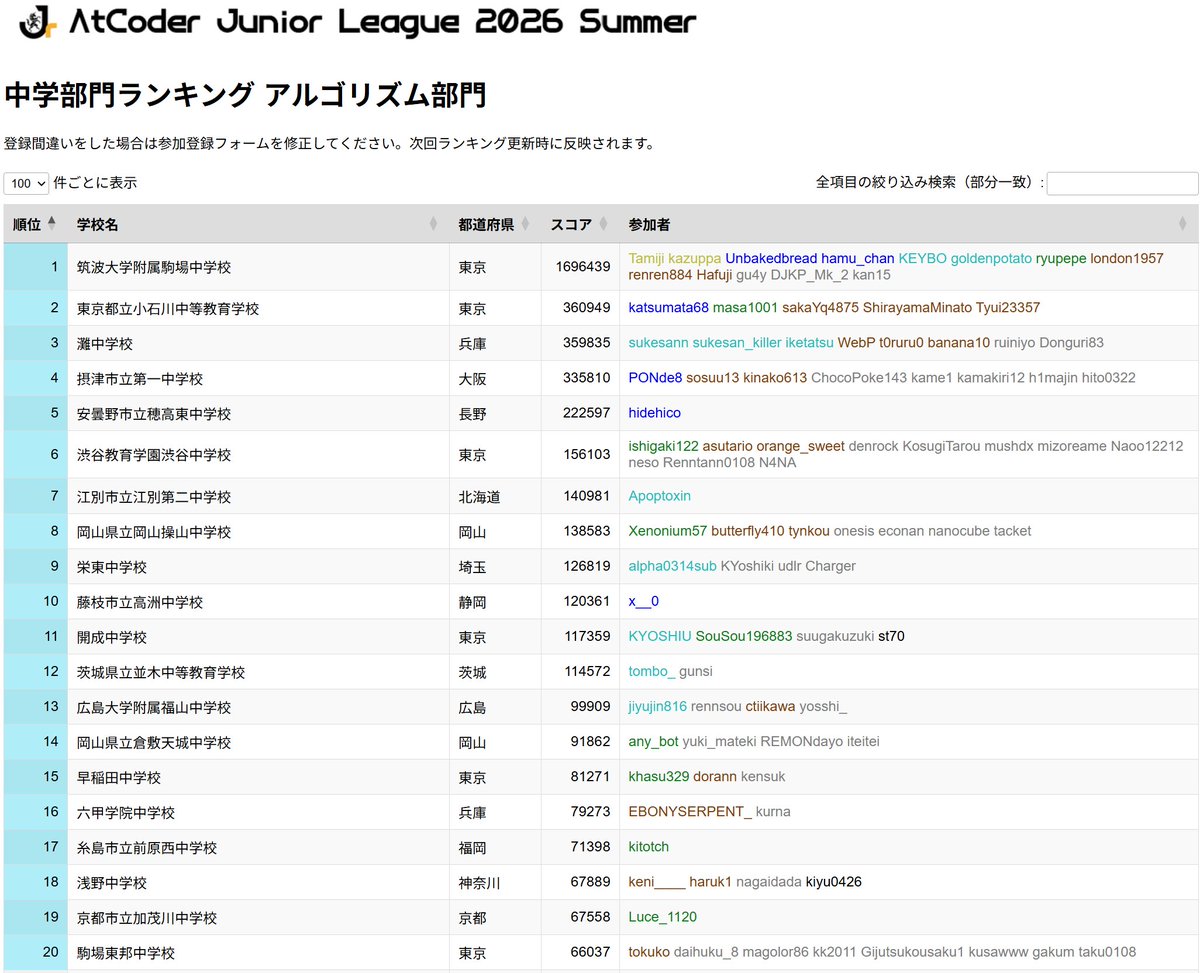Sort table by 学校名 column header
The height and width of the screenshot is (973, 1200).
tap(258, 224)
